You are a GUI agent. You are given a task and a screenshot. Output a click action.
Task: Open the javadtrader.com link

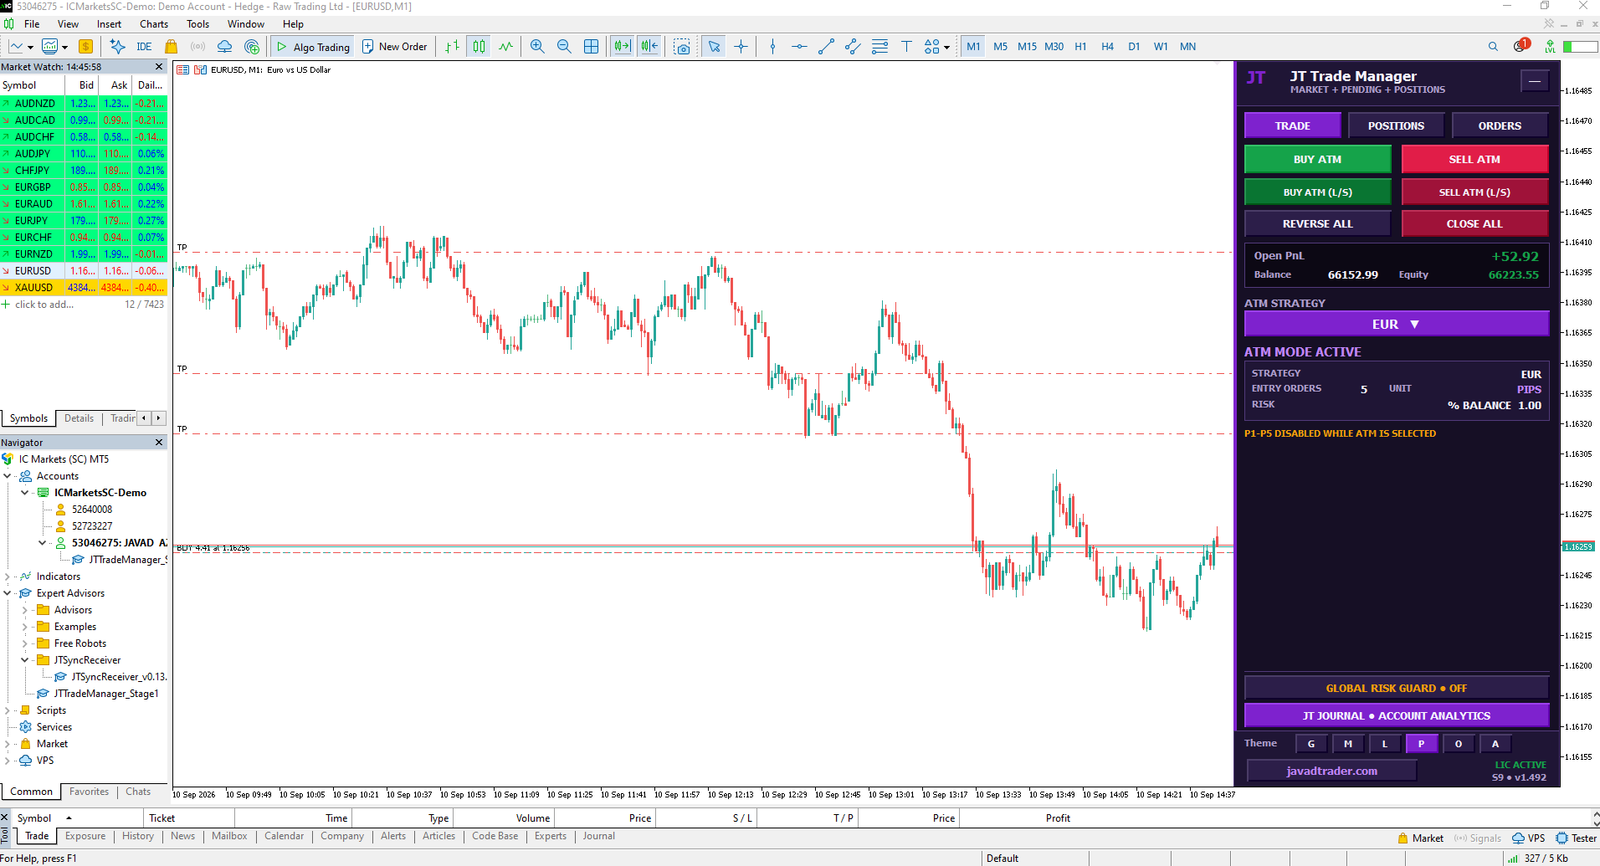(x=1331, y=771)
